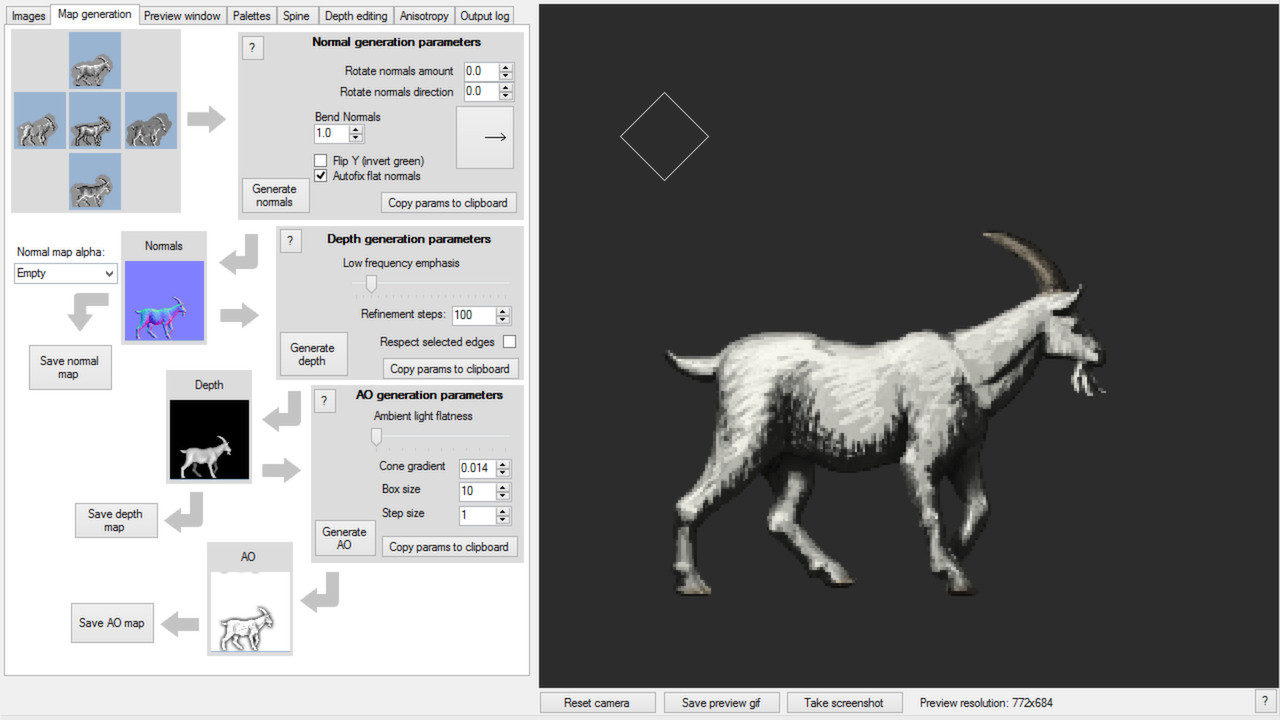Switch to the Anisotropy tab

click(423, 15)
